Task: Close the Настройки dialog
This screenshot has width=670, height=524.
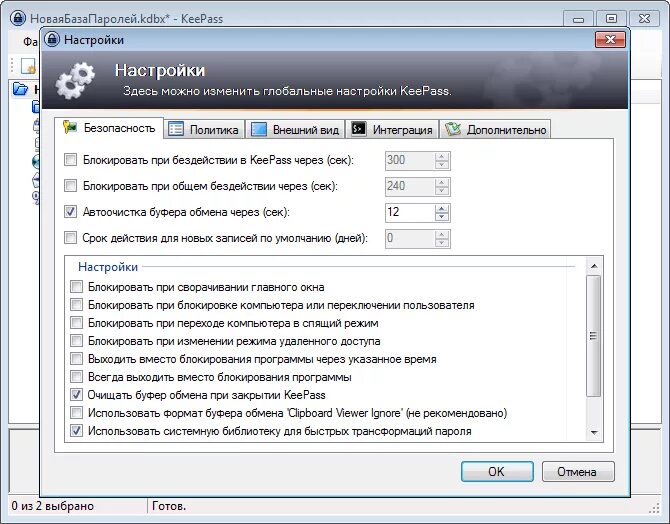Action: tap(610, 40)
